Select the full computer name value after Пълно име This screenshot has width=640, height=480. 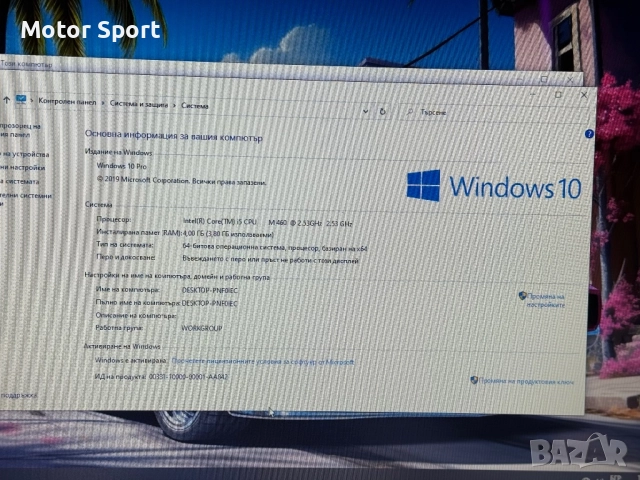click(x=209, y=303)
